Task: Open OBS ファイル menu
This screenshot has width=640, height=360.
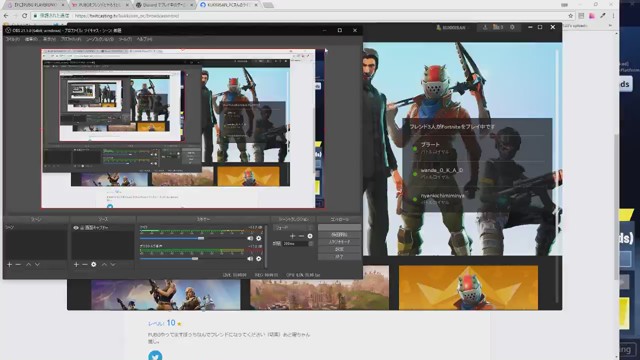Action: tap(13, 39)
